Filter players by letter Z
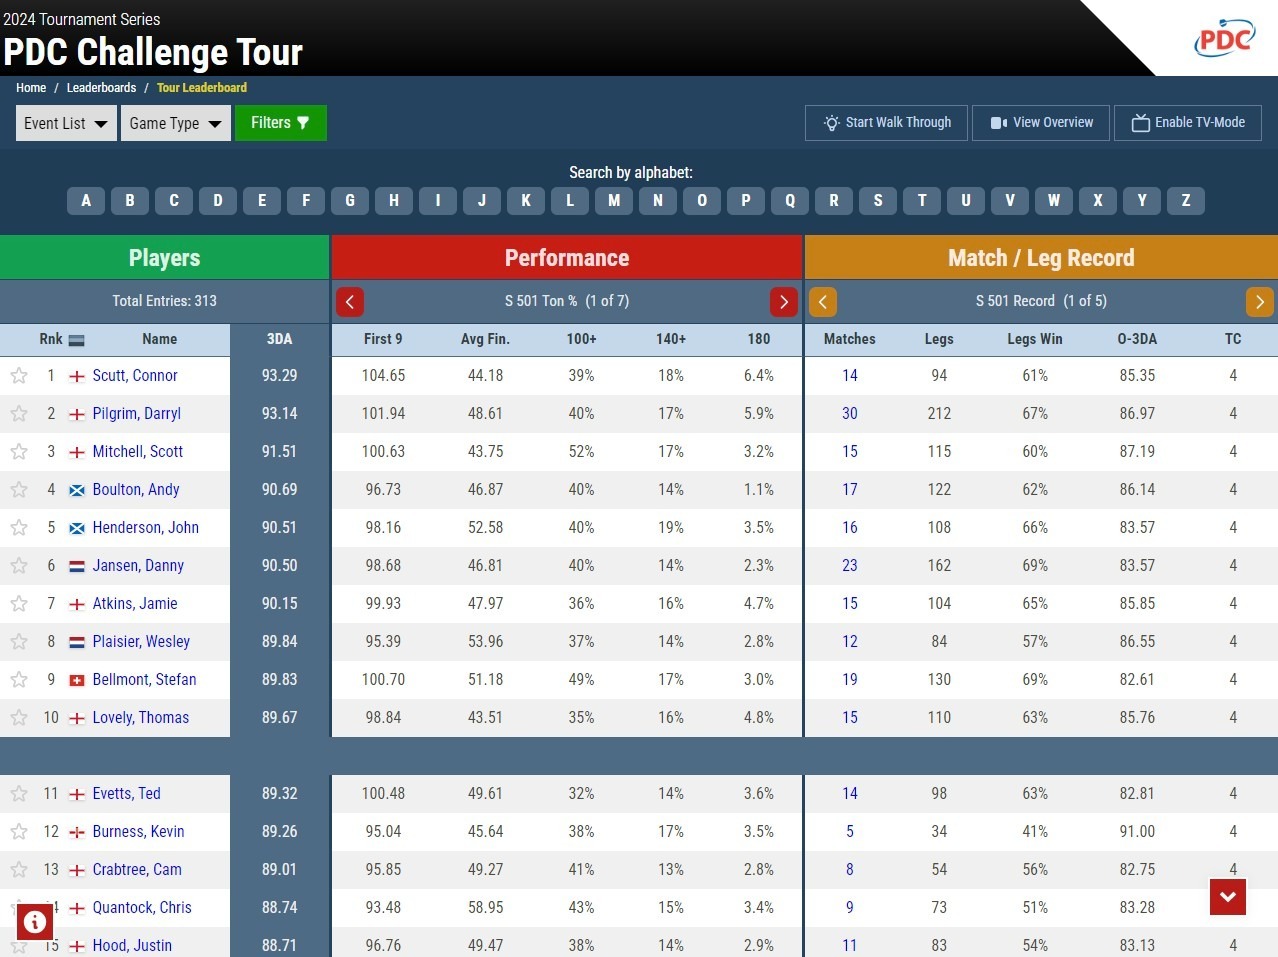This screenshot has width=1278, height=957. [1186, 200]
